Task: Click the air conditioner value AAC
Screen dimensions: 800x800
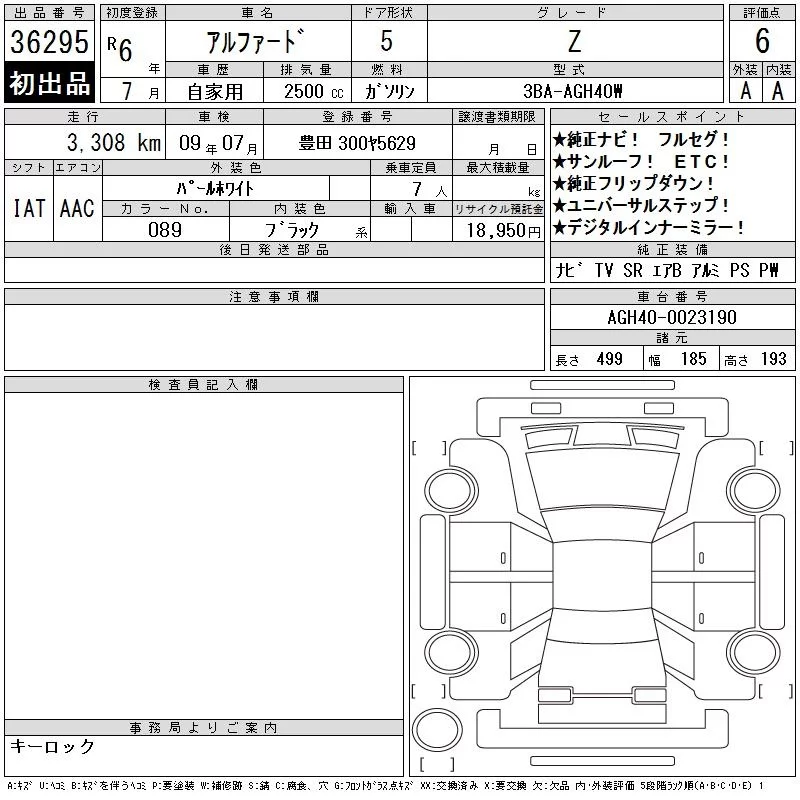Action: 77,208
